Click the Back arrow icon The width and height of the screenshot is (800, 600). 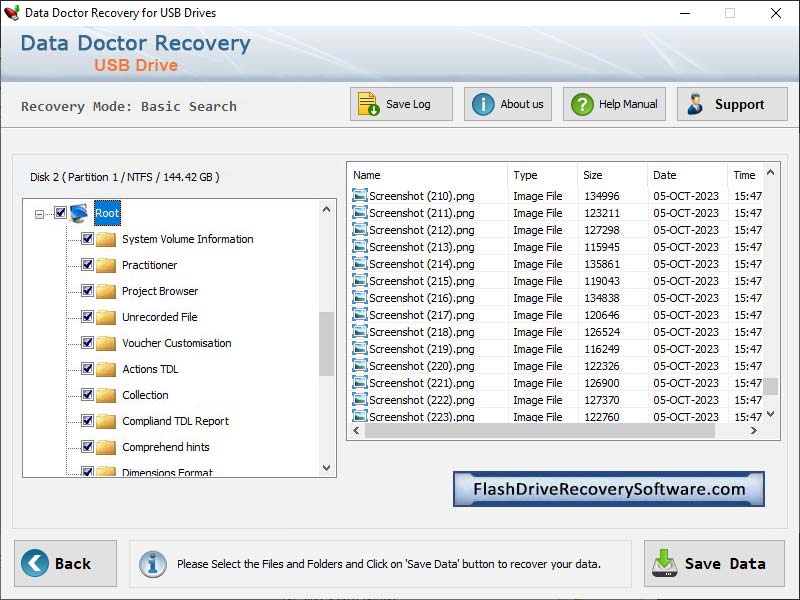click(35, 563)
